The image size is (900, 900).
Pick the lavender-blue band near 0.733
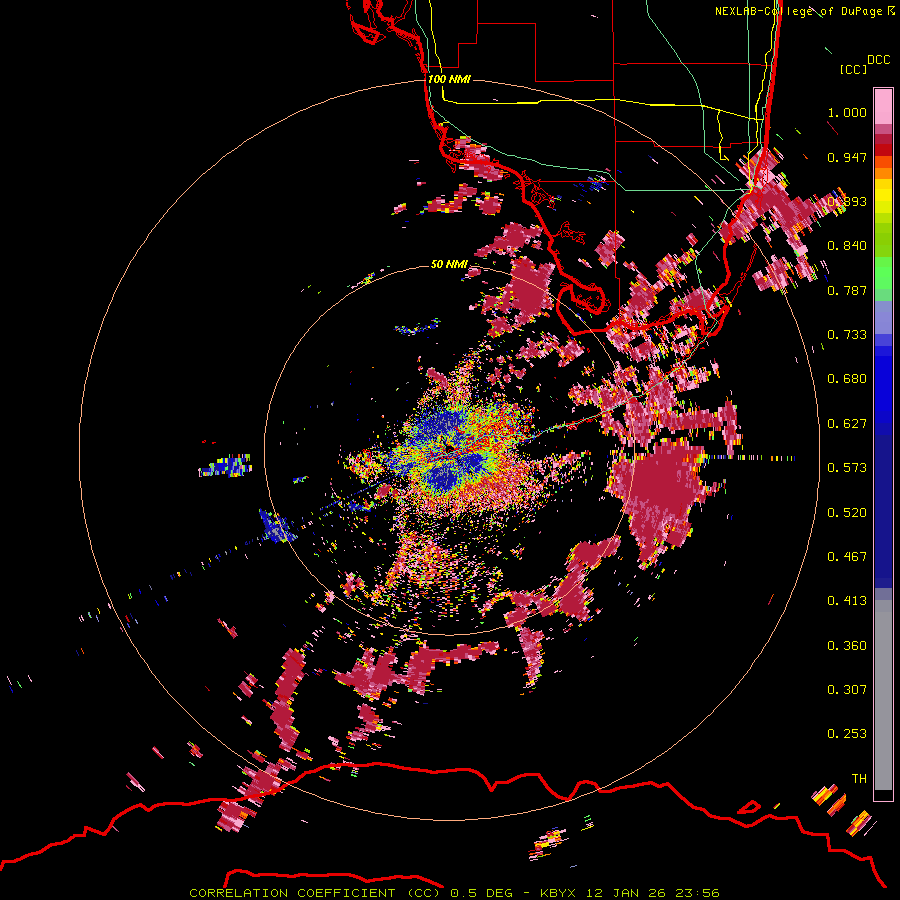point(883,317)
